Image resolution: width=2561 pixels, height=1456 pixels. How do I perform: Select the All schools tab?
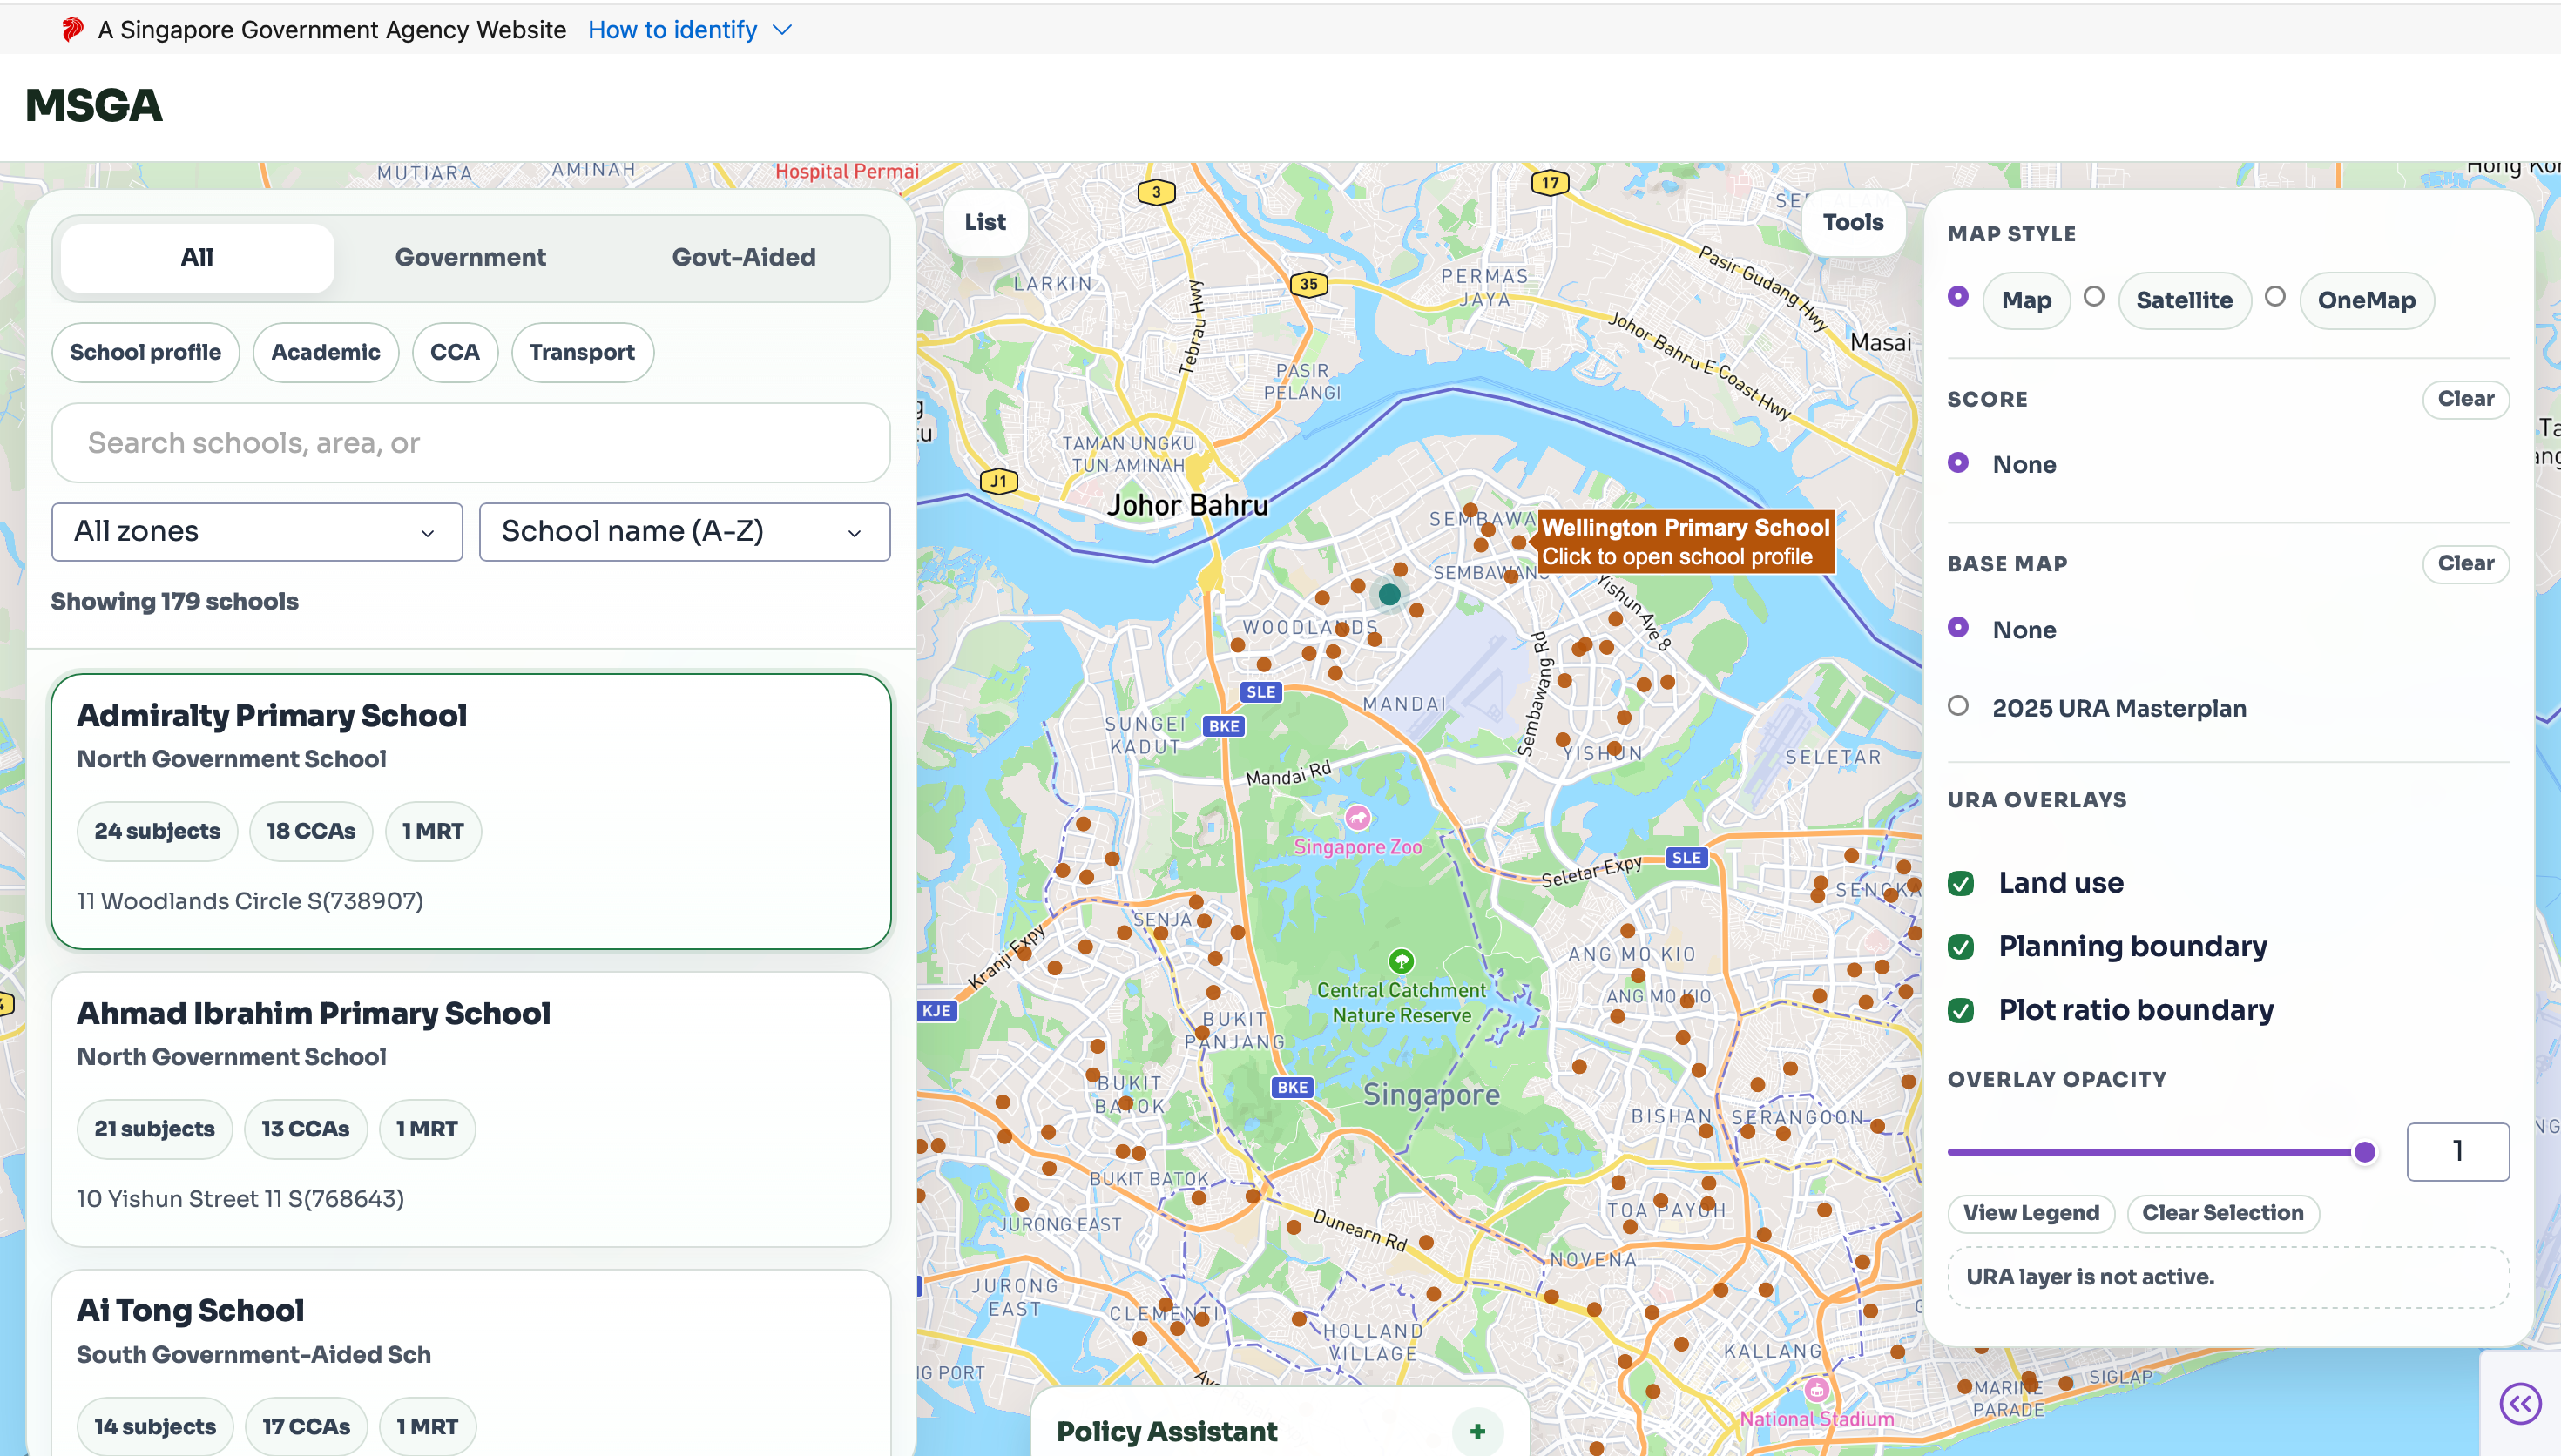pos(197,257)
